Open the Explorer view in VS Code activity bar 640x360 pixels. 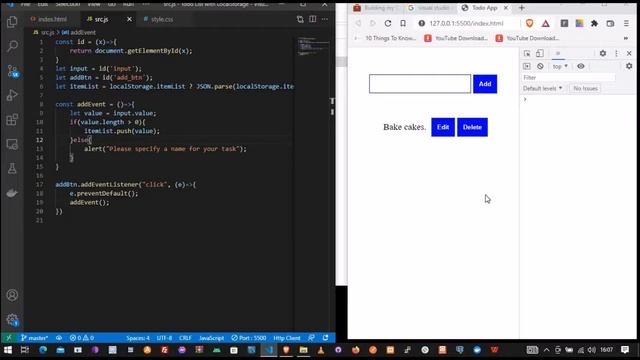12,21
